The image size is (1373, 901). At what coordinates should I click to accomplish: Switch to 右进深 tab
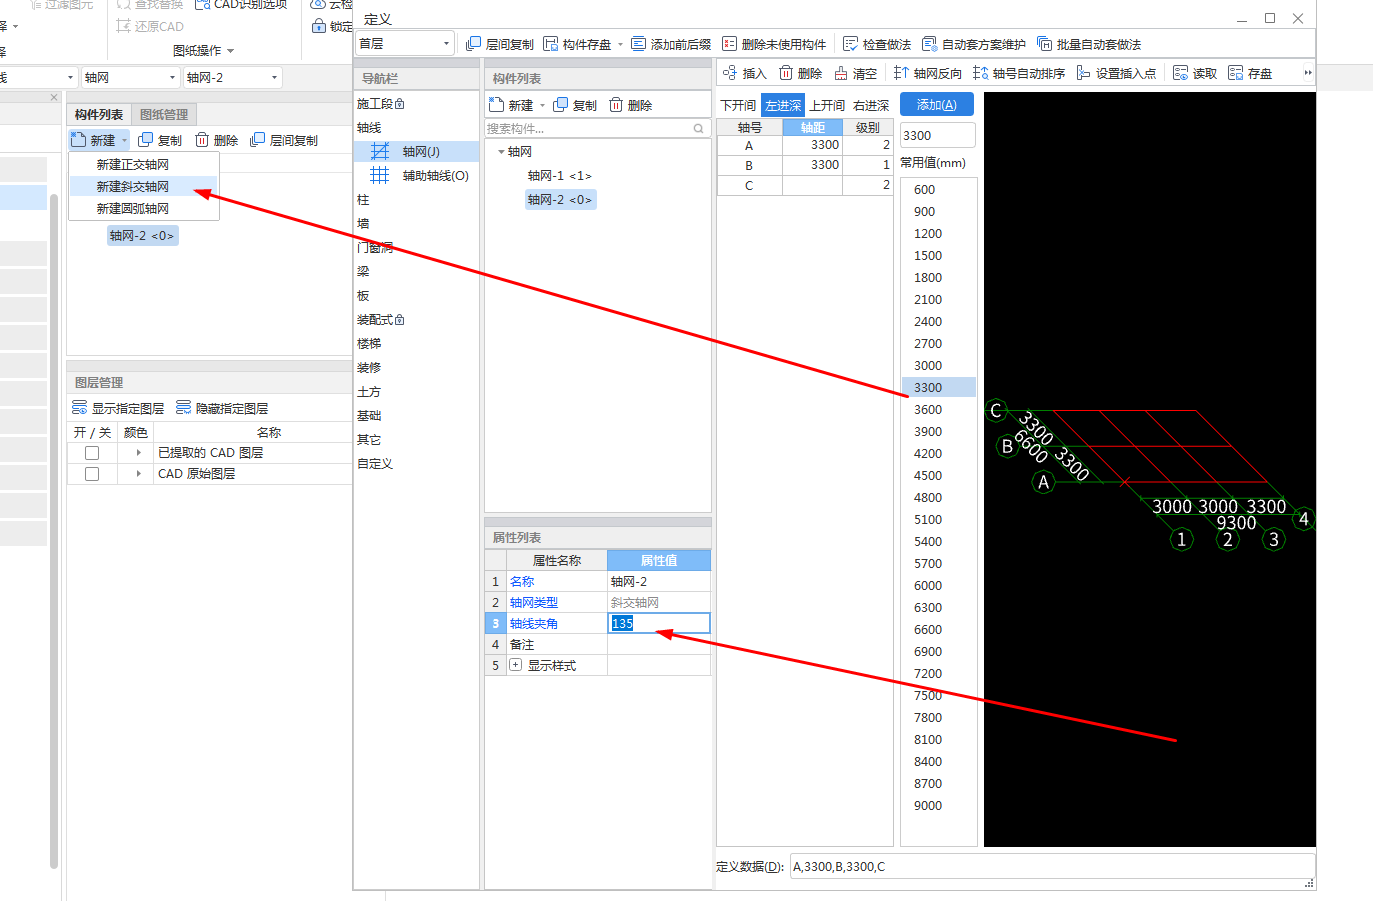tap(871, 105)
